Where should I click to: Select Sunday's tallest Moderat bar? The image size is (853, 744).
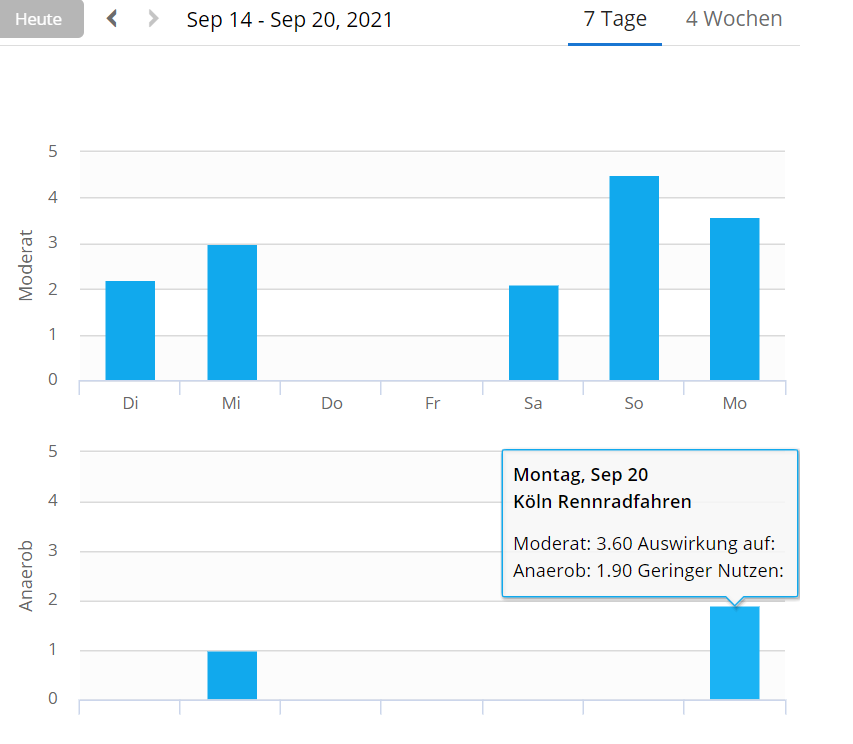pos(634,278)
